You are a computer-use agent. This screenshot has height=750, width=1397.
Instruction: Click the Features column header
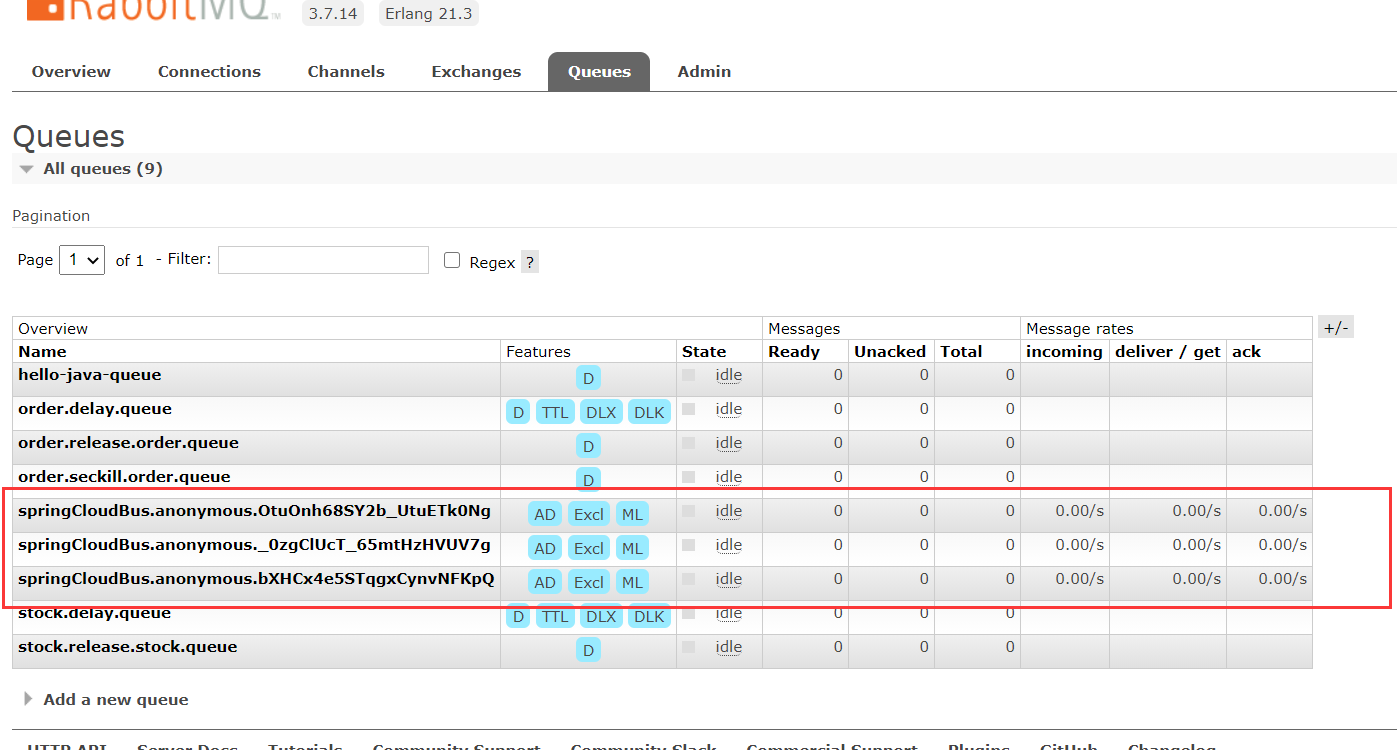click(538, 351)
